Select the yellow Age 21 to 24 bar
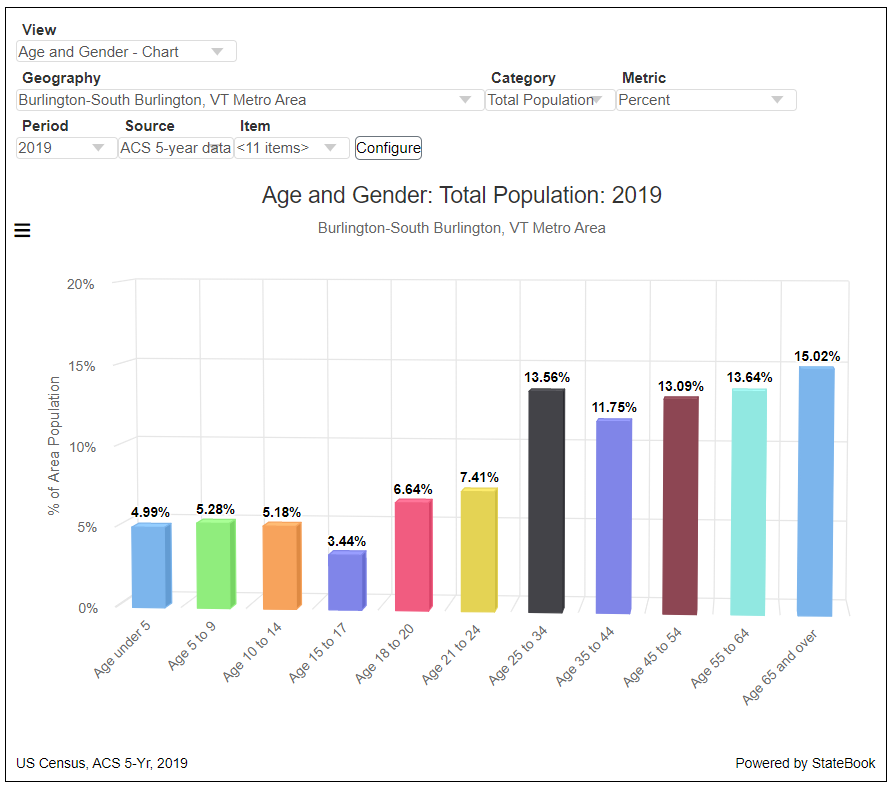This screenshot has height=787, width=892. click(478, 550)
